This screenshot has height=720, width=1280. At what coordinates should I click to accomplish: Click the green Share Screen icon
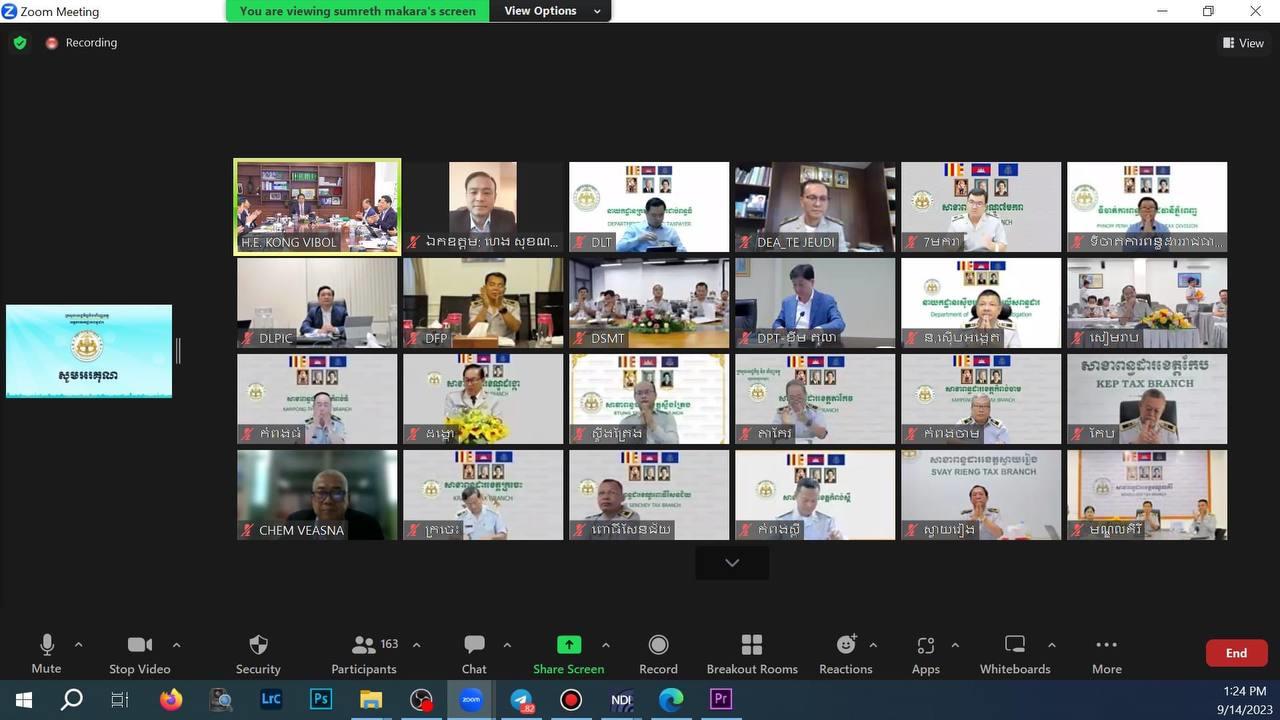[568, 645]
